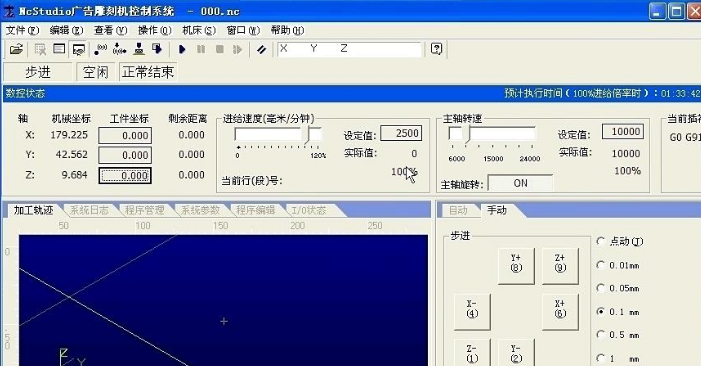Click the stop toolbar icon
This screenshot has height=366, width=701.
(220, 49)
